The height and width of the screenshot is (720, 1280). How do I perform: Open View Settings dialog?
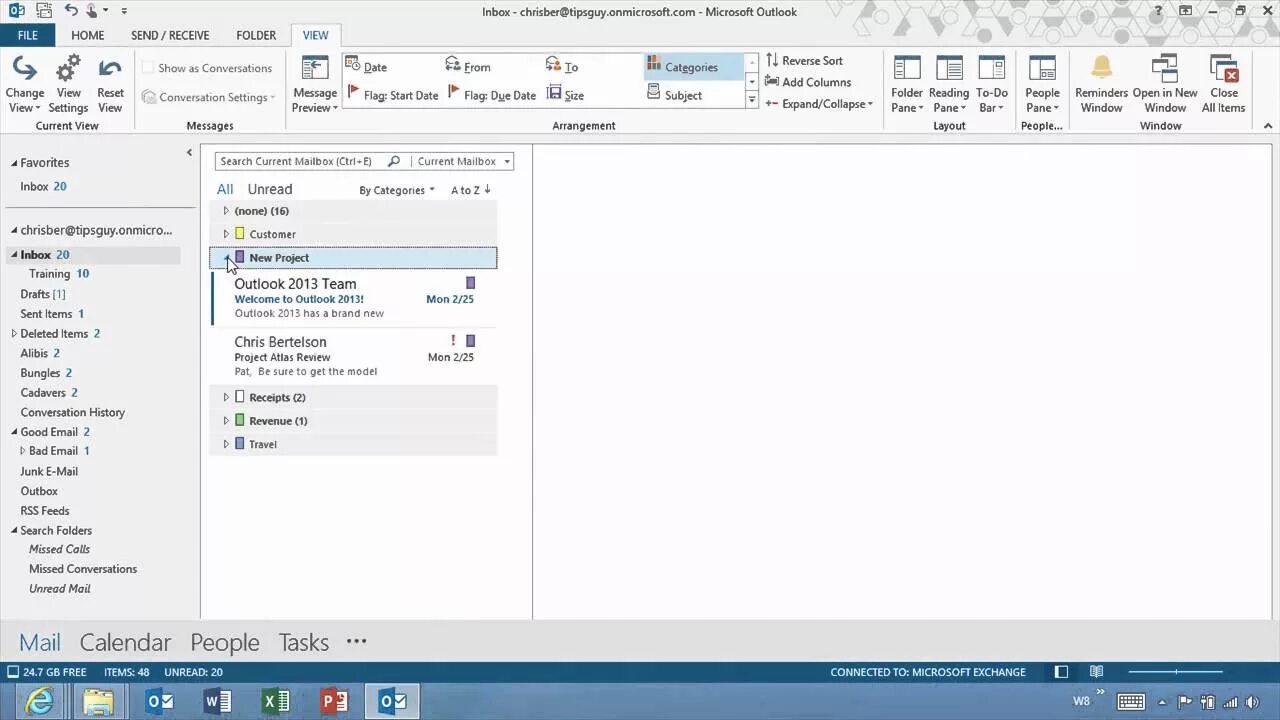68,85
